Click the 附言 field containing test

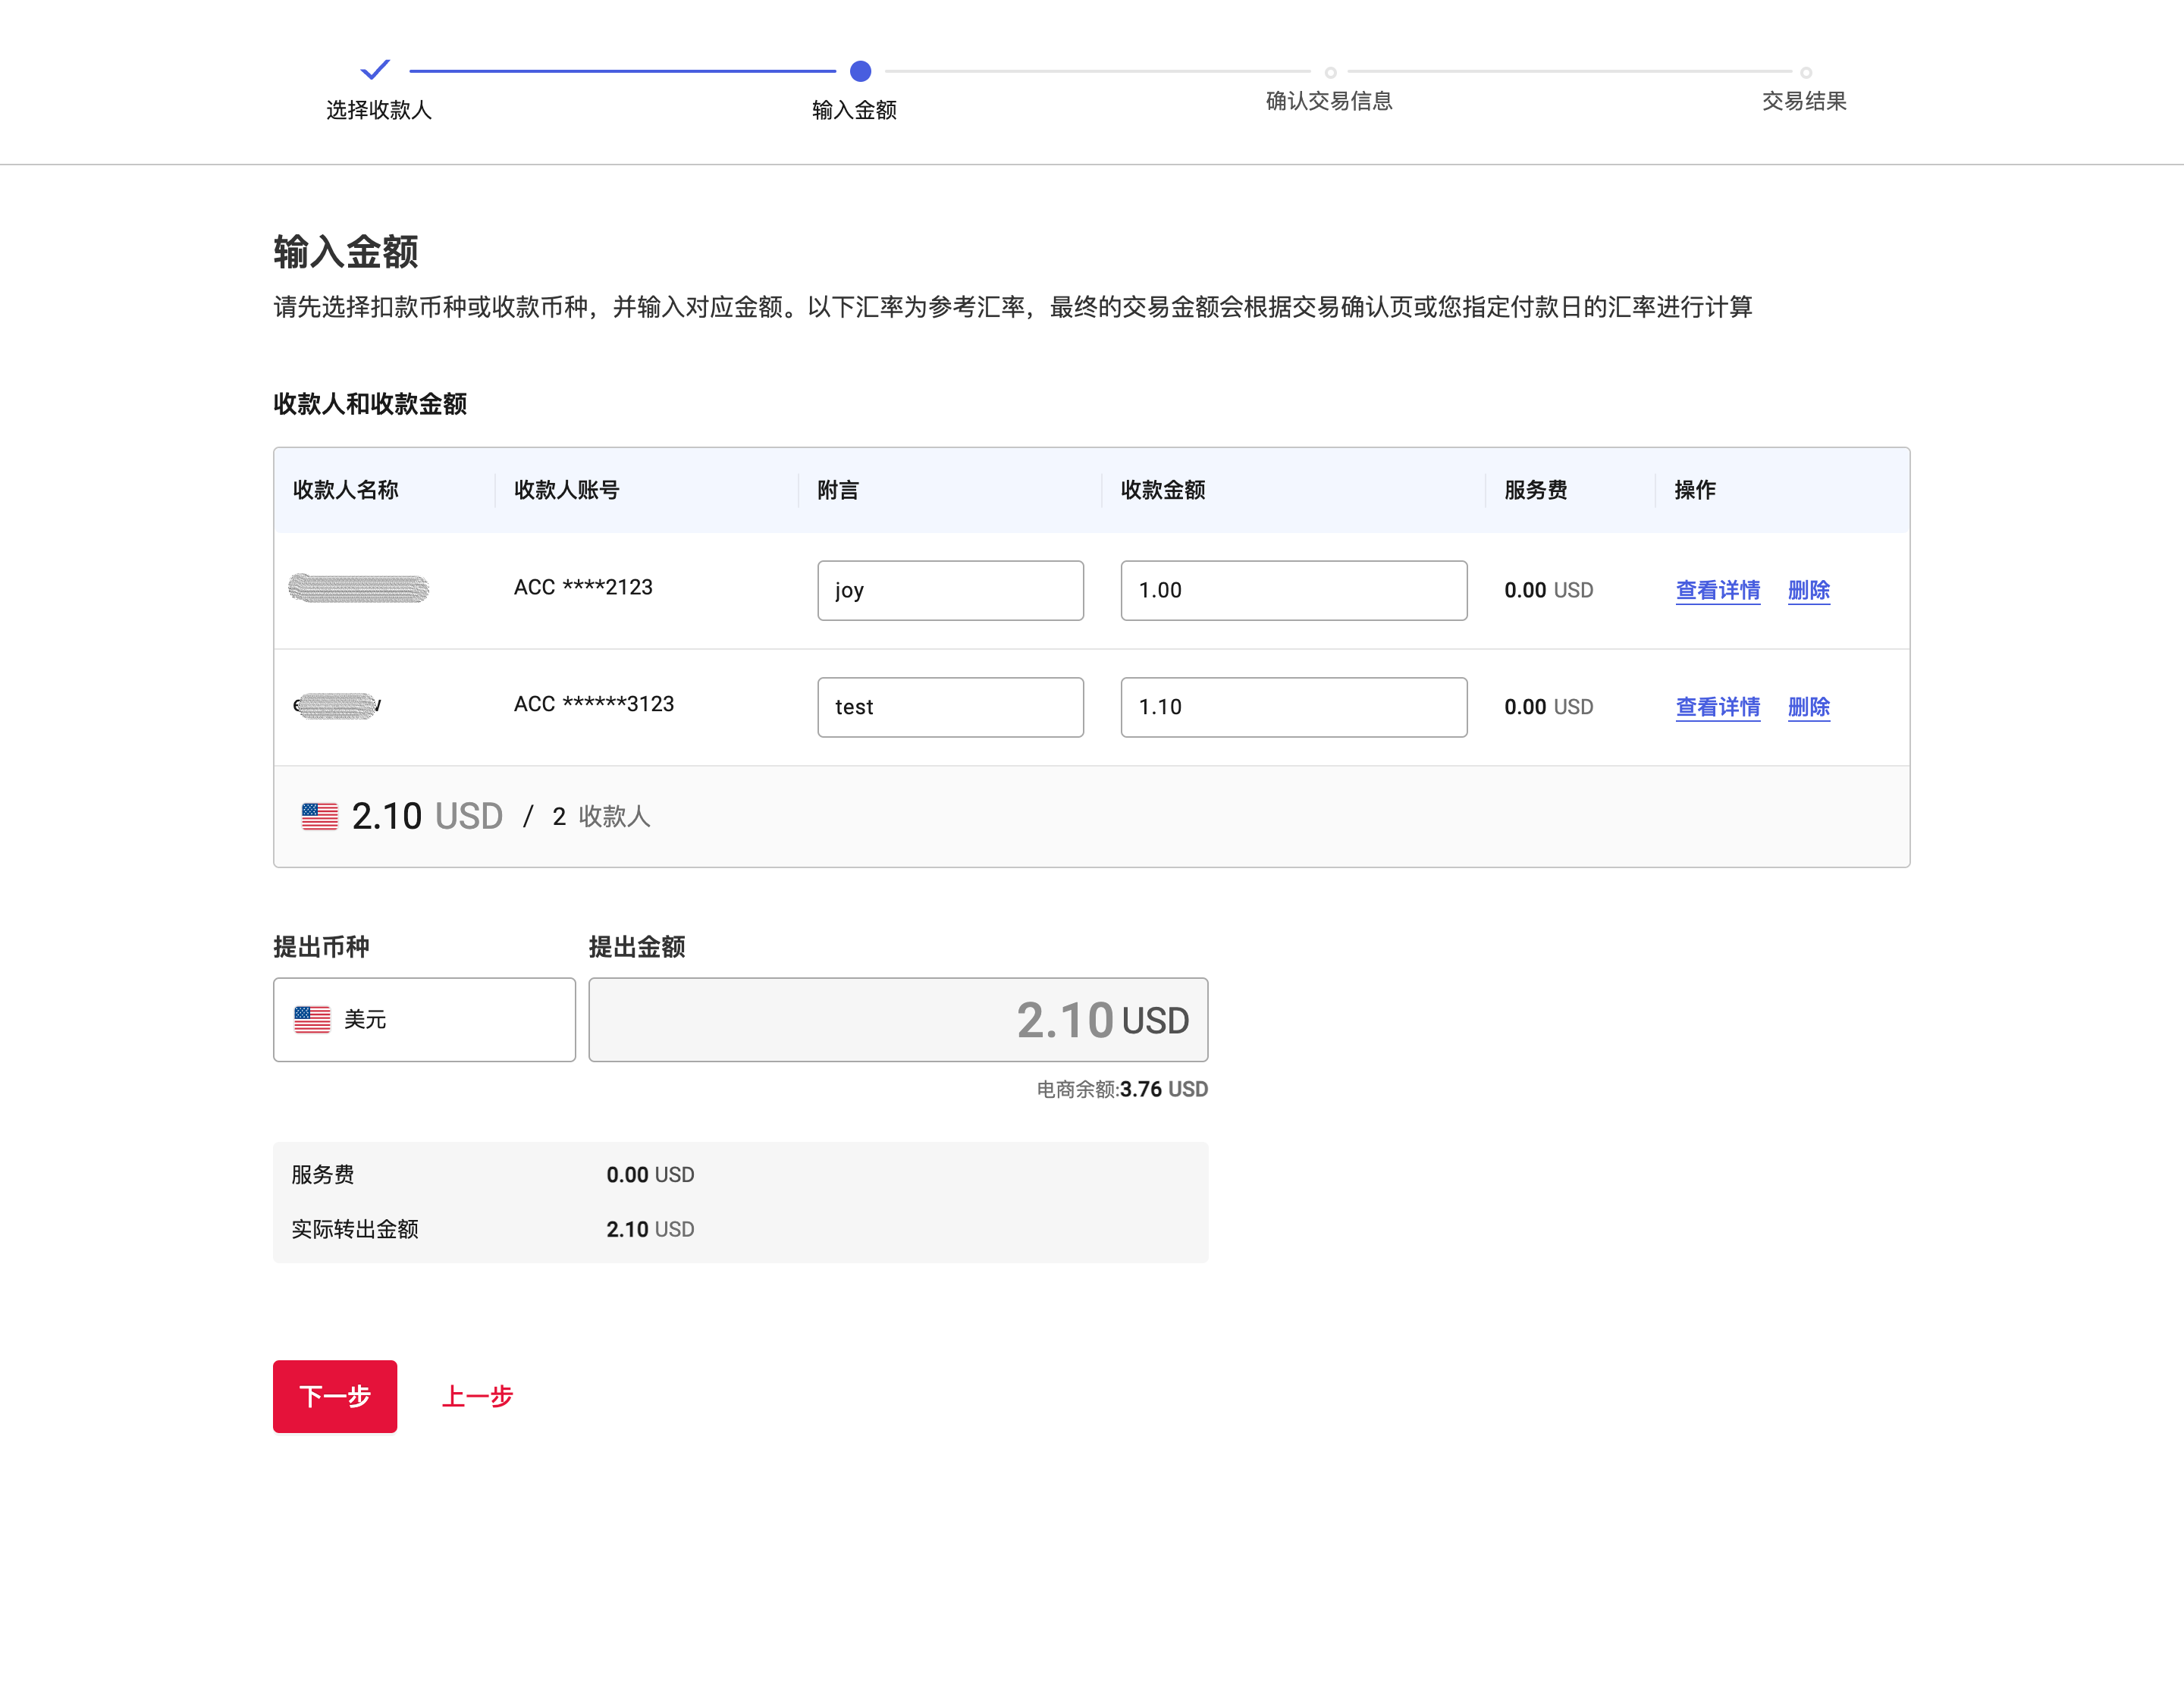[x=950, y=707]
